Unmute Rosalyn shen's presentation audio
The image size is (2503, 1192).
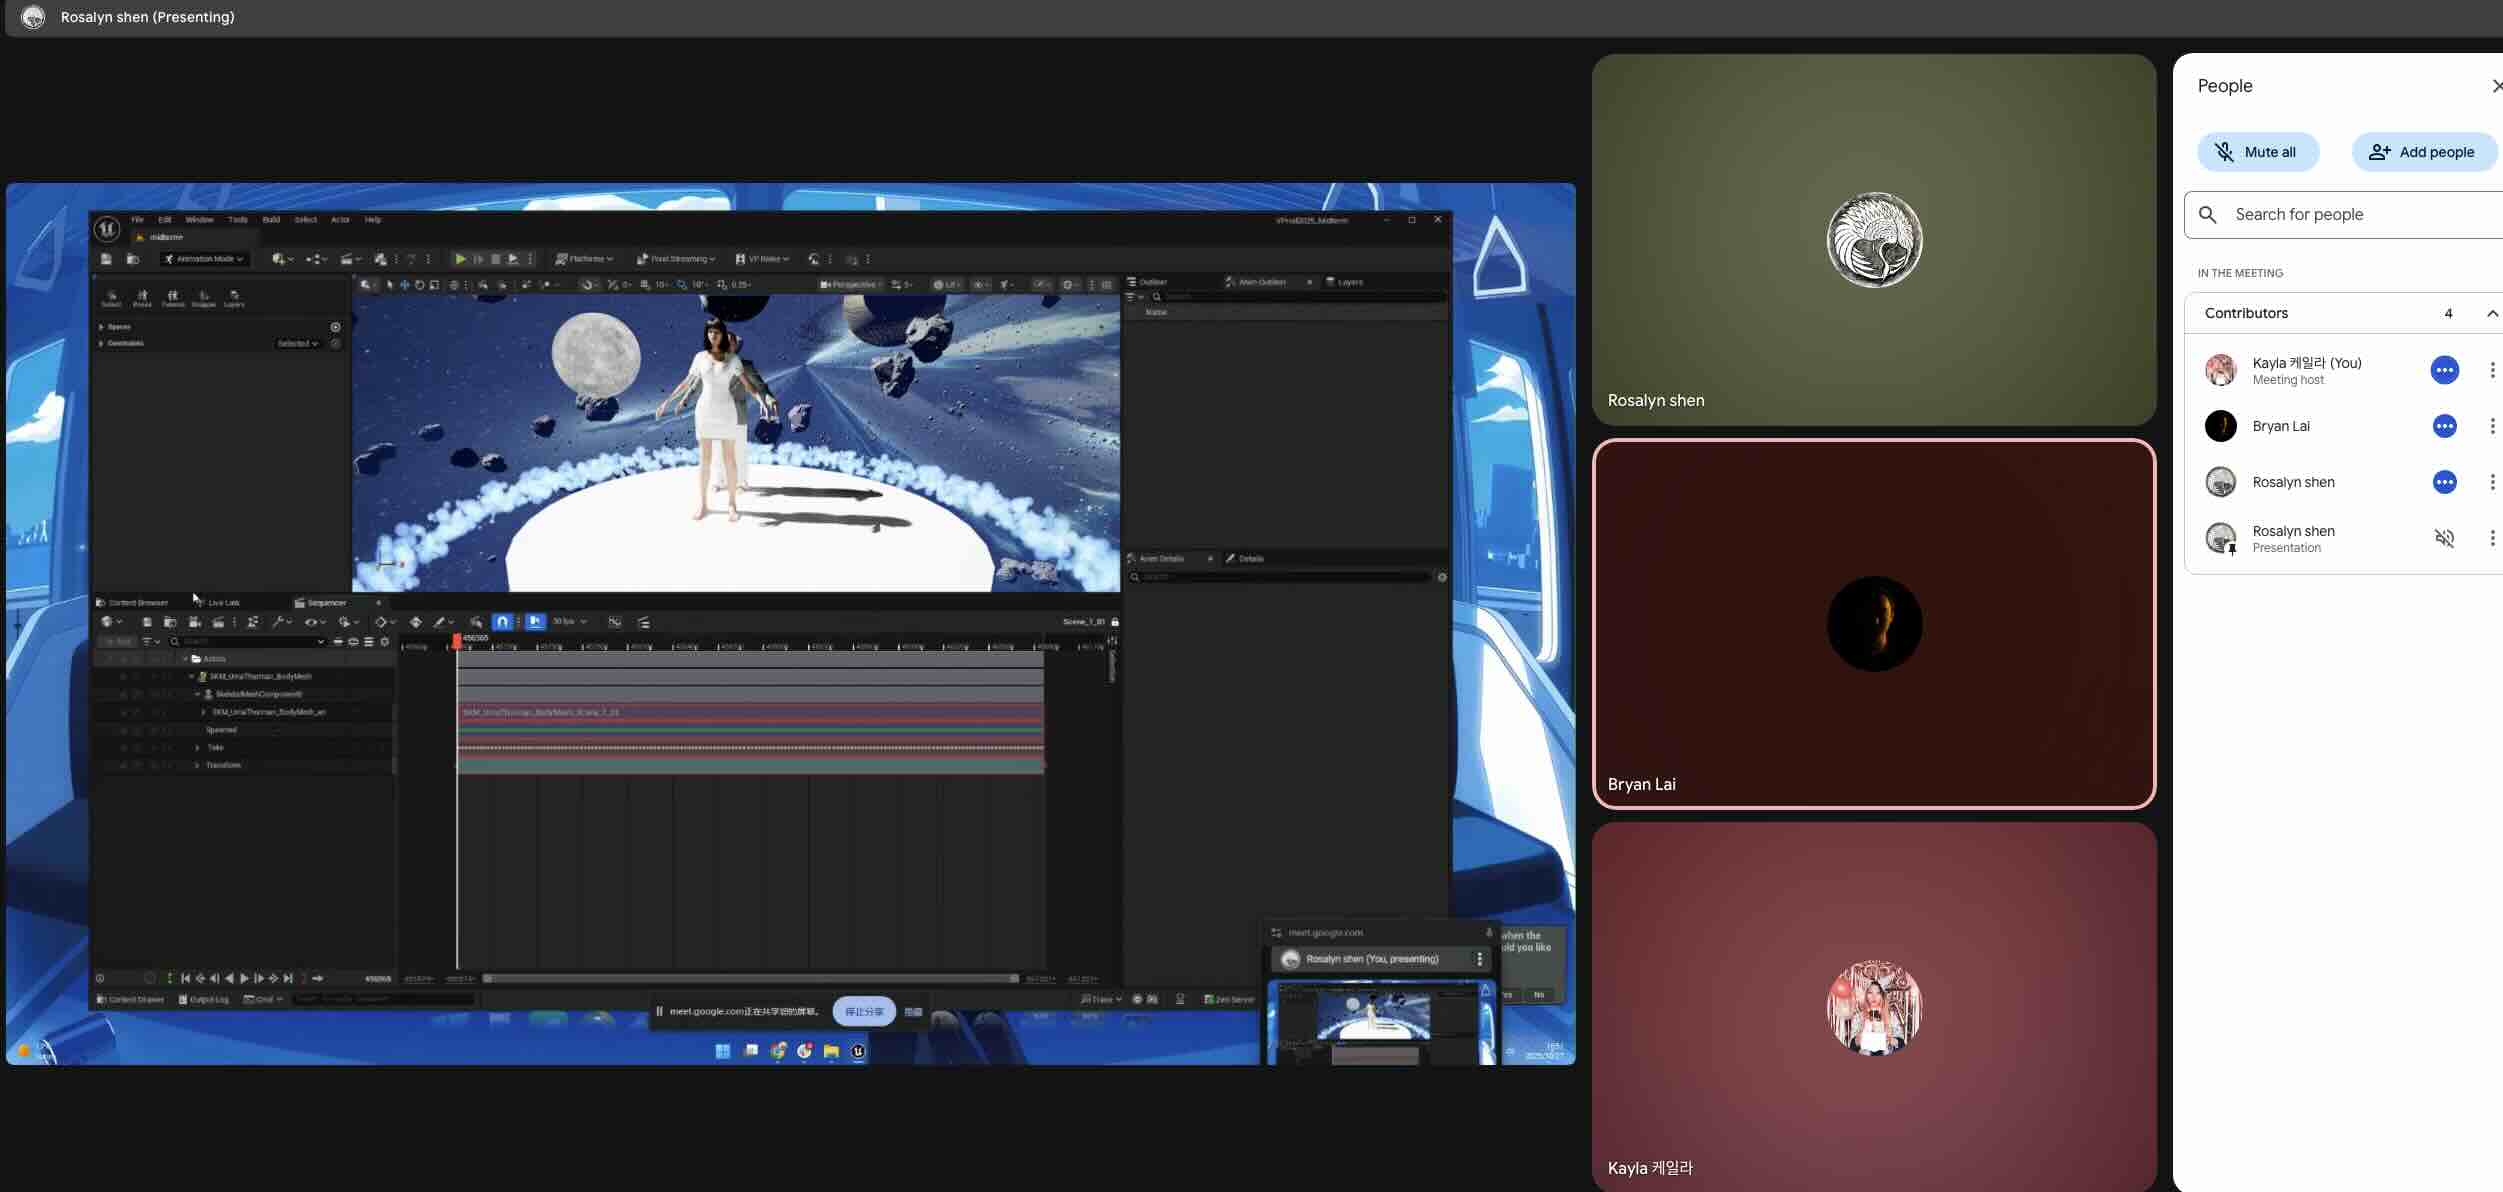tap(2446, 538)
